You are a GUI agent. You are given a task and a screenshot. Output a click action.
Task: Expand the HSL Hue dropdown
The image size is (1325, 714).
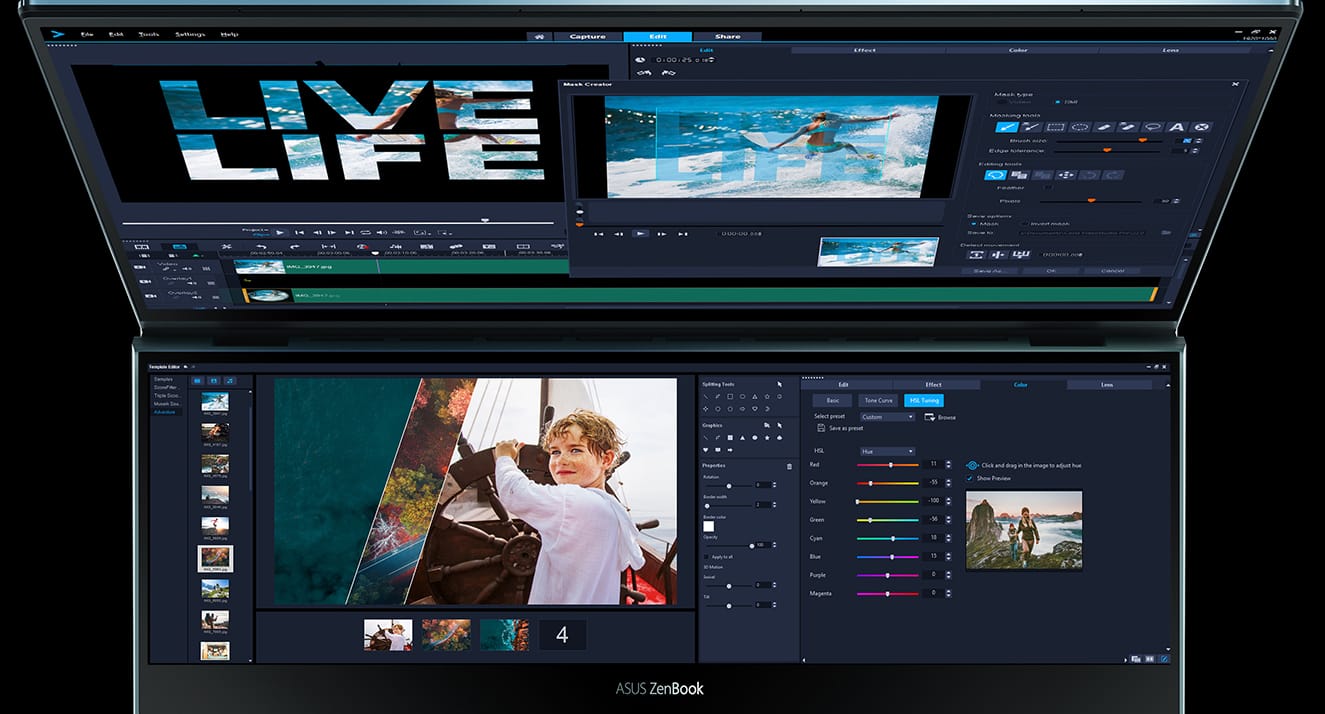[x=887, y=451]
